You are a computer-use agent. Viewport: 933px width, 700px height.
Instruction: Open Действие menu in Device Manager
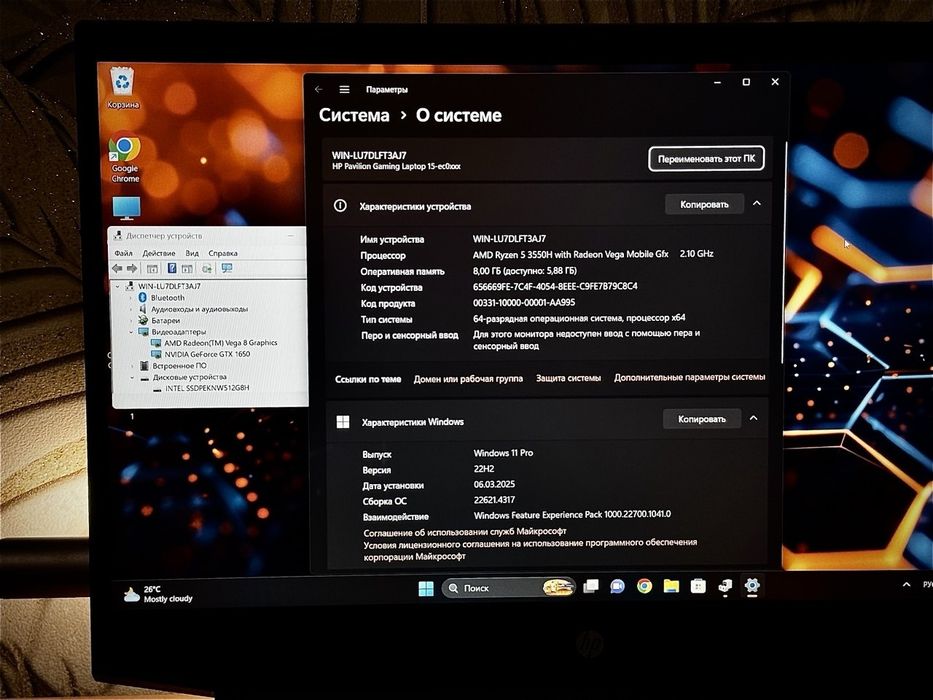point(159,253)
